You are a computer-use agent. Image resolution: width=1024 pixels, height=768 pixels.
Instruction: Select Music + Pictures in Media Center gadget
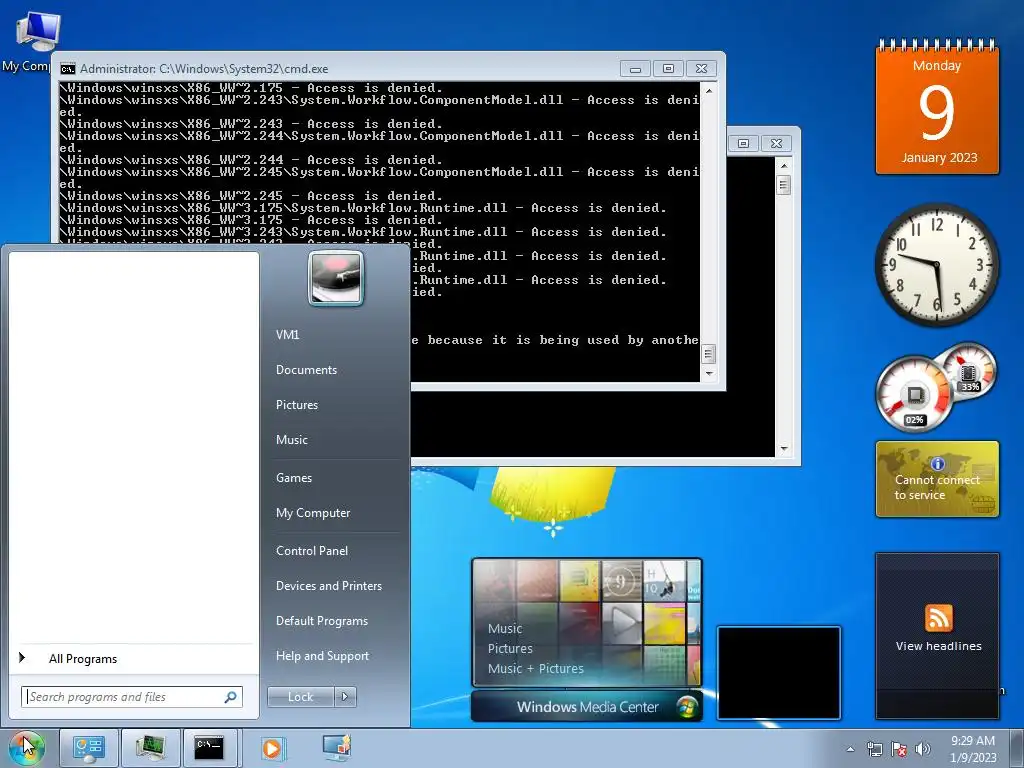coord(536,669)
